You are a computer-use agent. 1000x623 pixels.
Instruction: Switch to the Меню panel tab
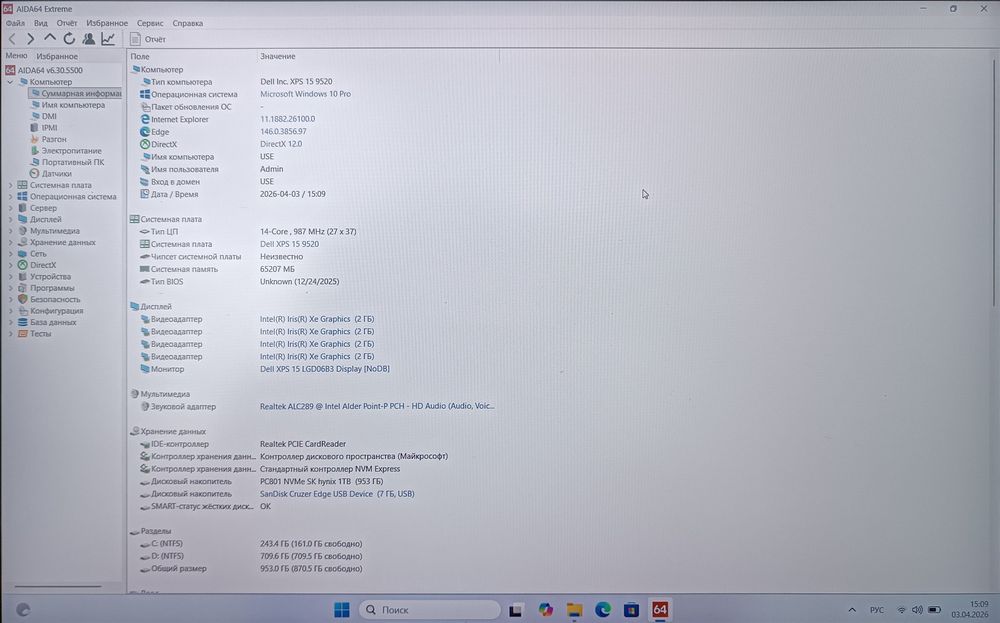coord(17,56)
